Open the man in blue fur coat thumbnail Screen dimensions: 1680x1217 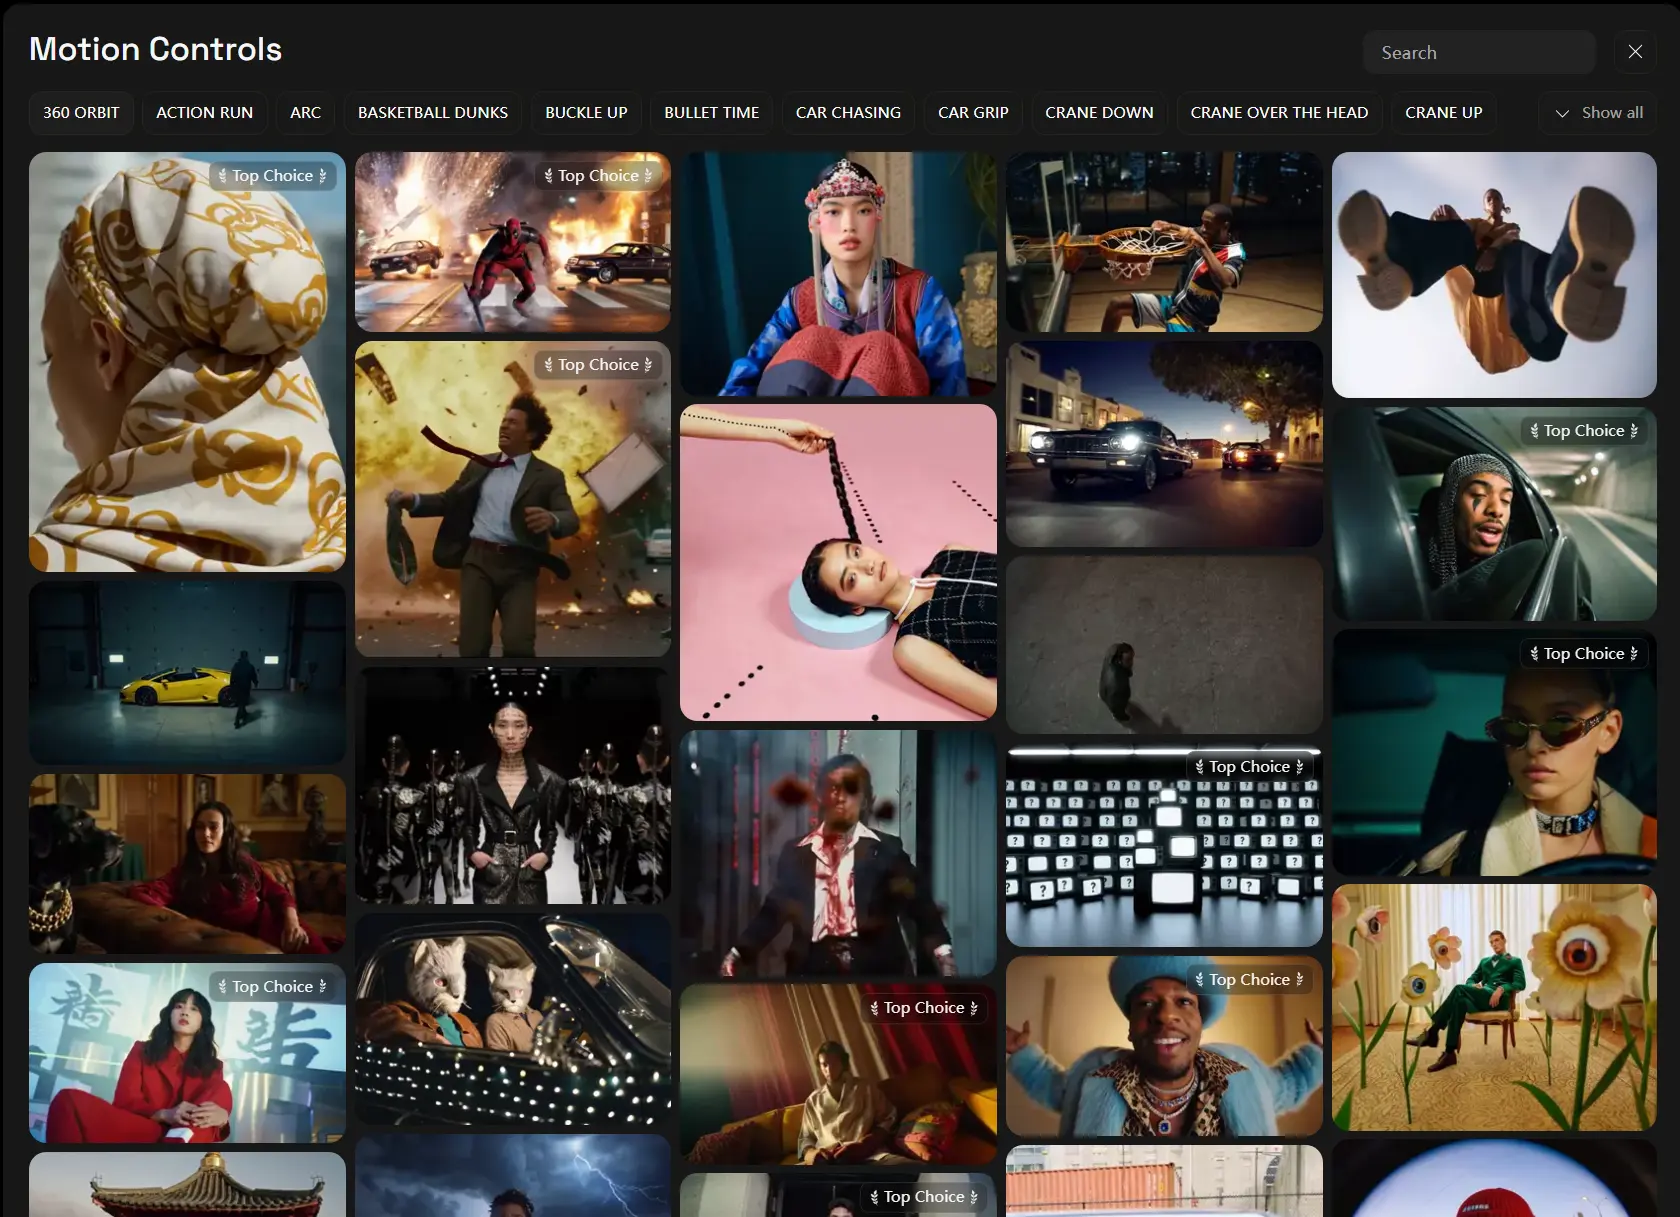(x=1164, y=1046)
